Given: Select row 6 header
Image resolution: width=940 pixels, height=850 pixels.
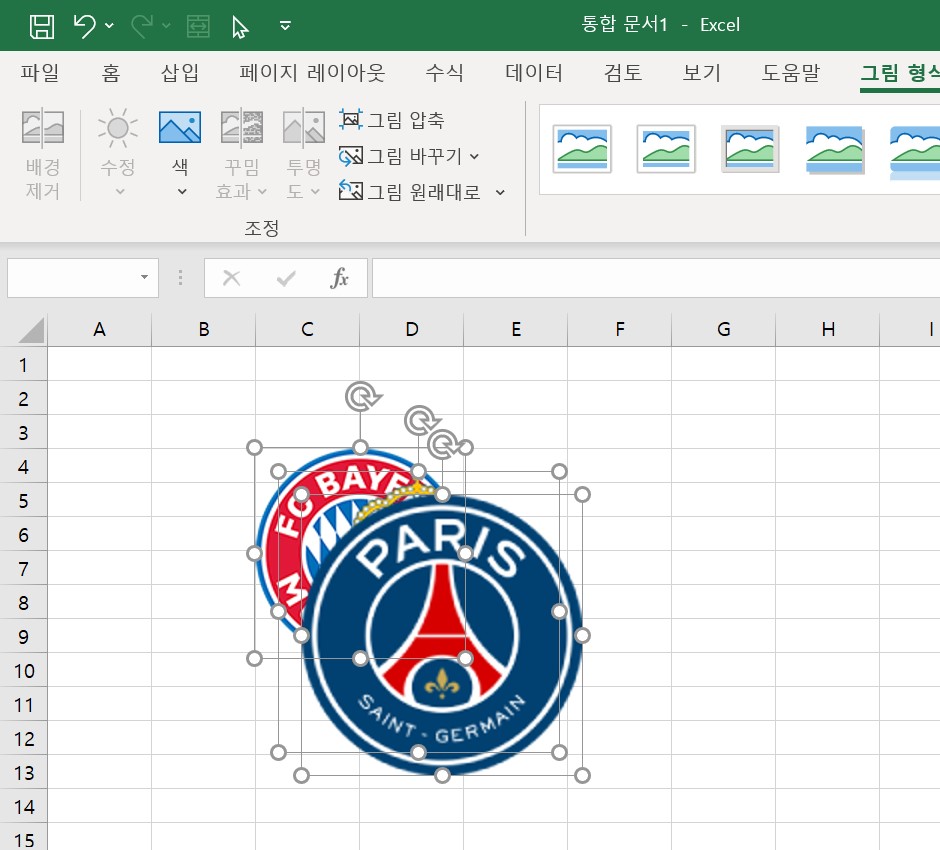Looking at the screenshot, I should coord(23,535).
